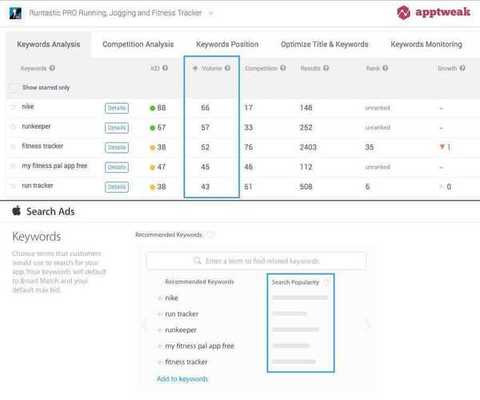Go to Optimize Title & Keywords tab
The image size is (480, 400).
324,44
